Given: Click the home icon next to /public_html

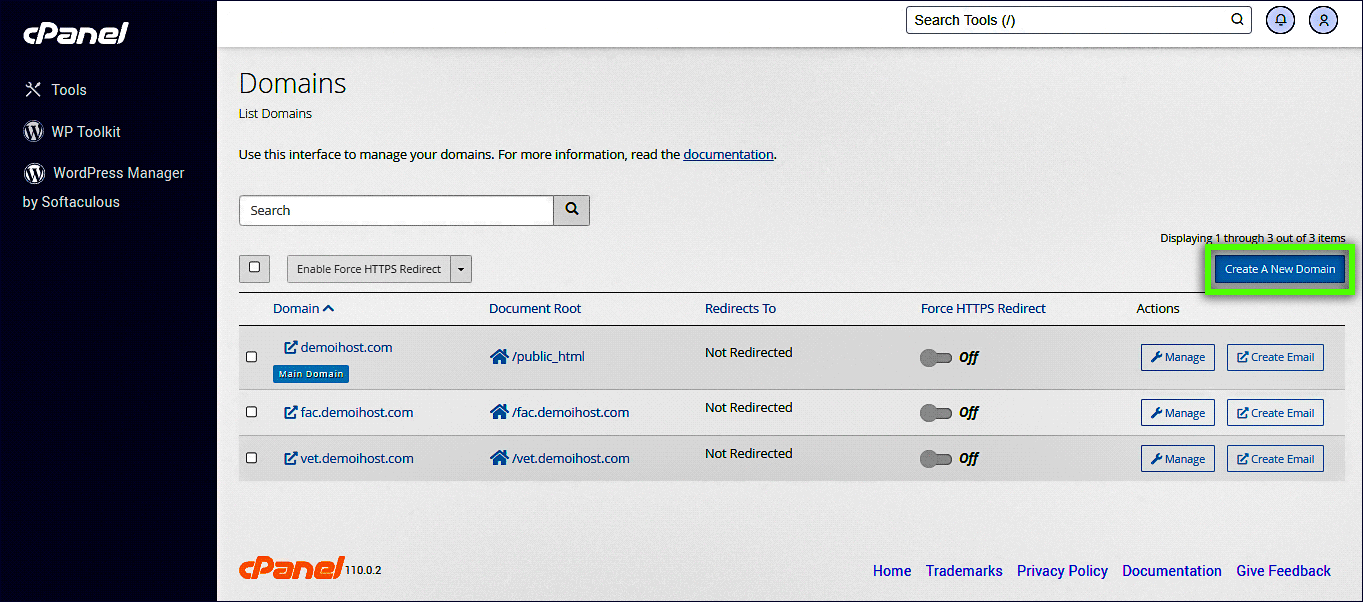Looking at the screenshot, I should [499, 357].
